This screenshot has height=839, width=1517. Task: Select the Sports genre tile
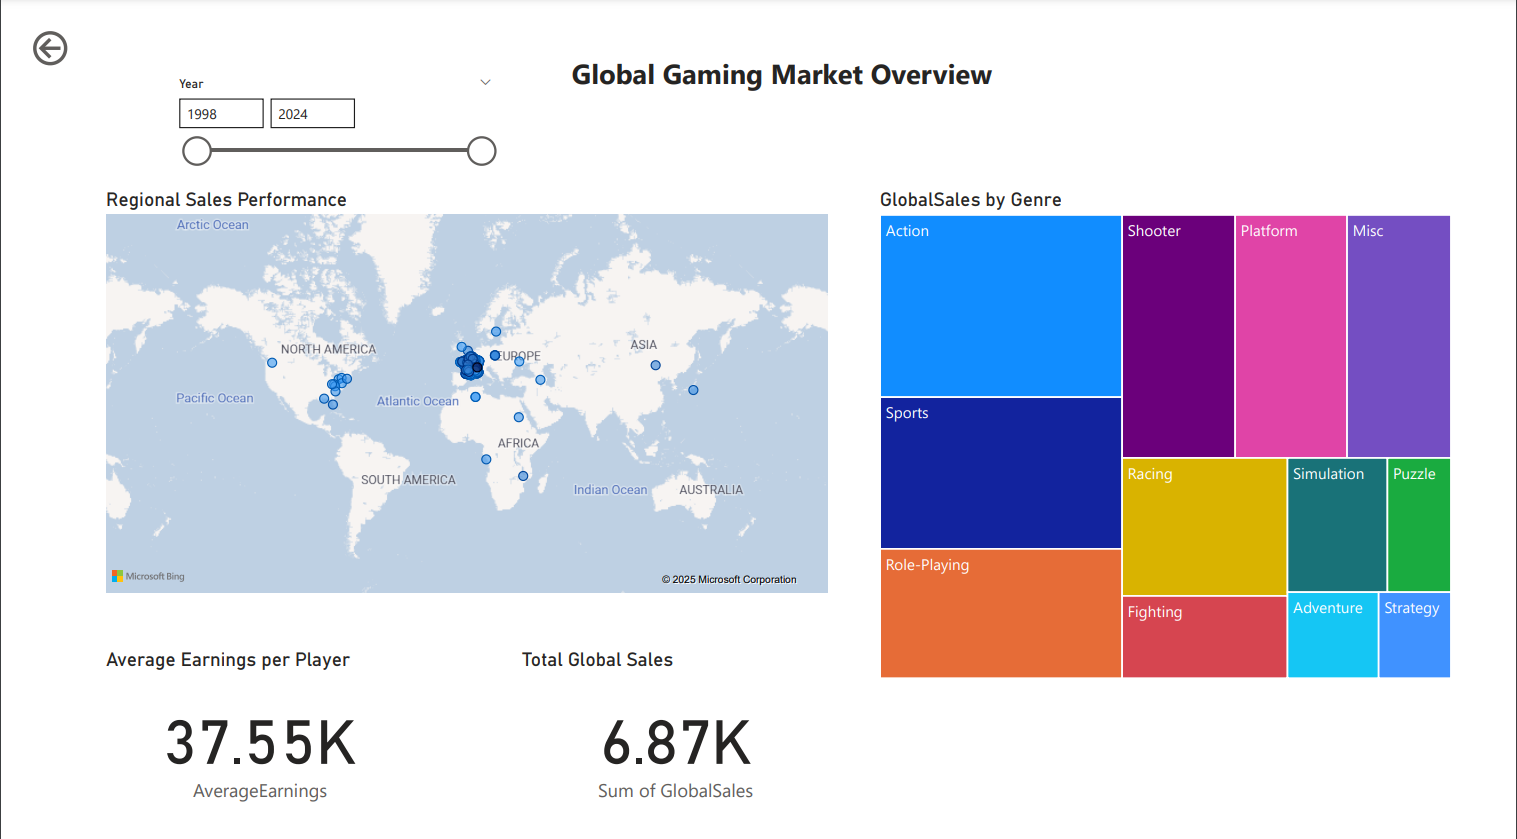coord(1000,473)
